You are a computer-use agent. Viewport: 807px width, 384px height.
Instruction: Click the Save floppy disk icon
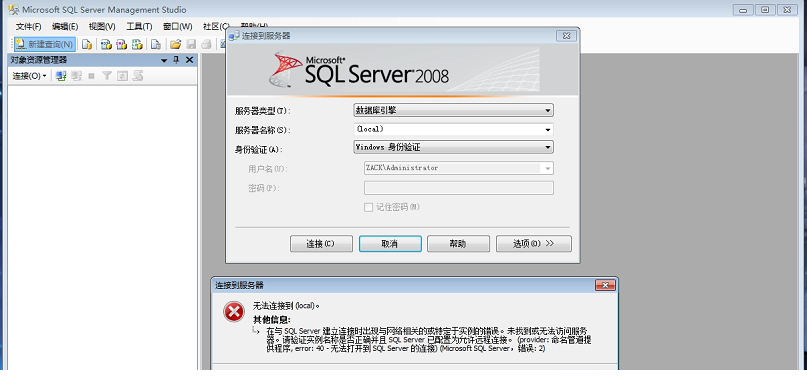[191, 44]
